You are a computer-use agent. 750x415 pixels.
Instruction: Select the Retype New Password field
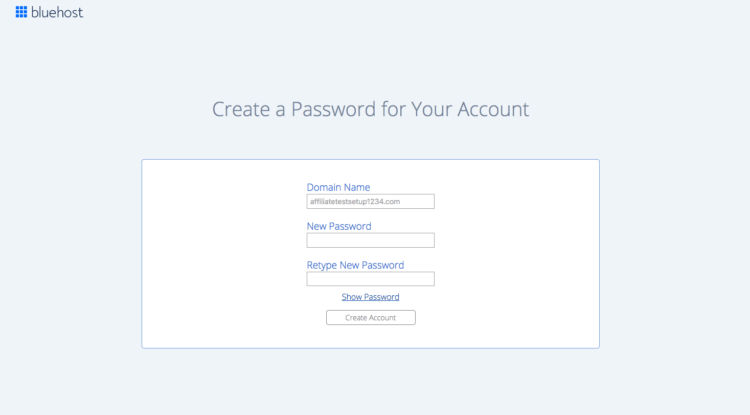pos(370,279)
